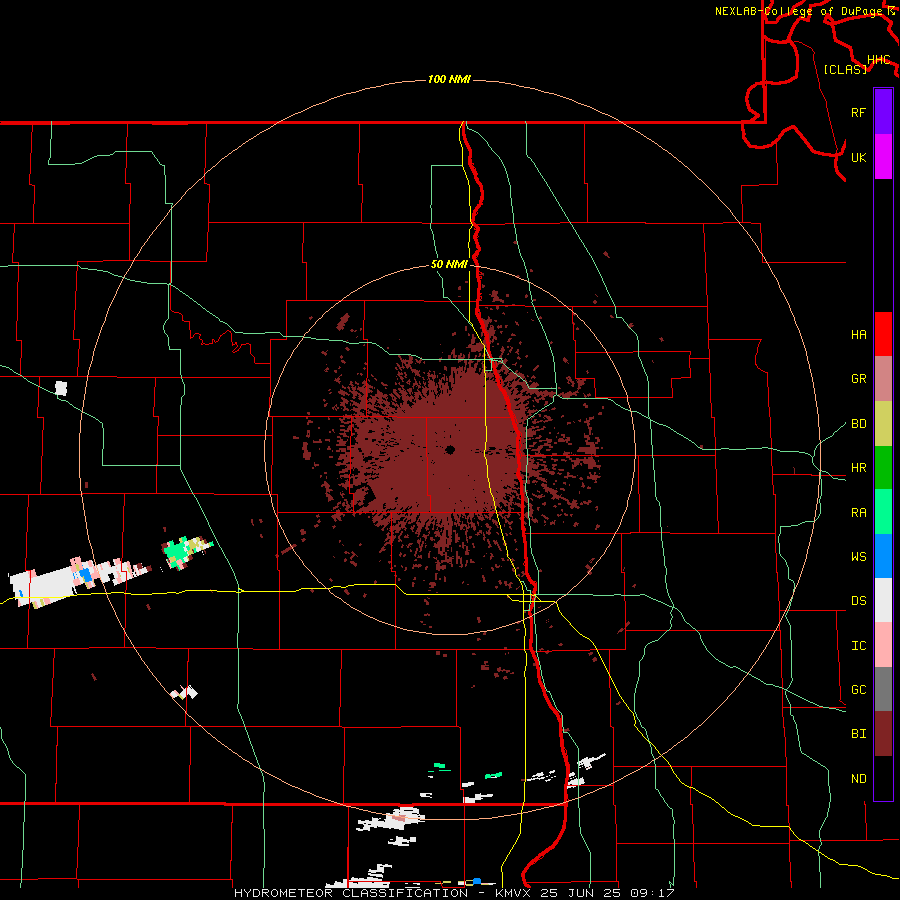Click the GR salmon color swatch

click(x=883, y=379)
